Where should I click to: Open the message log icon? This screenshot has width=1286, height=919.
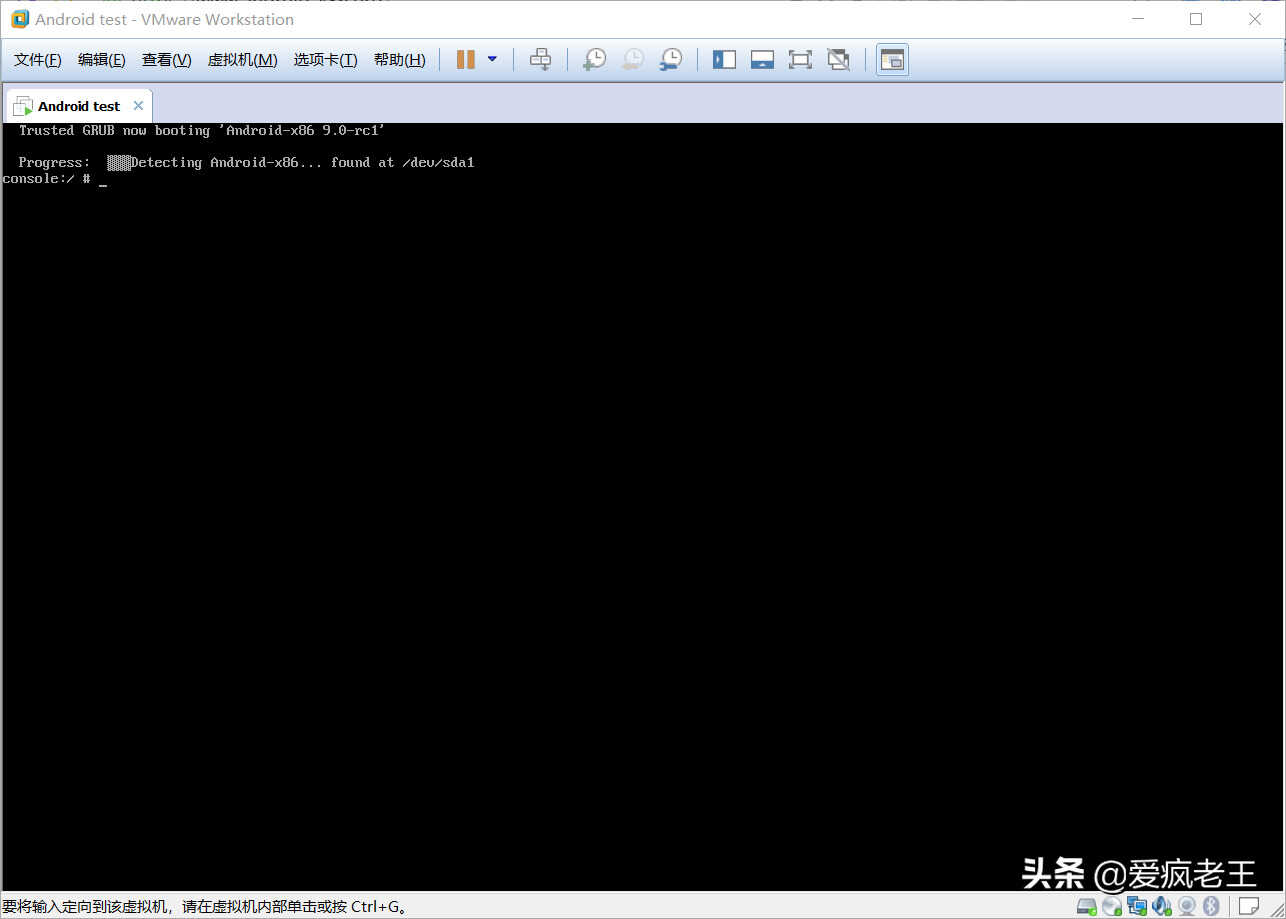pos(1248,906)
